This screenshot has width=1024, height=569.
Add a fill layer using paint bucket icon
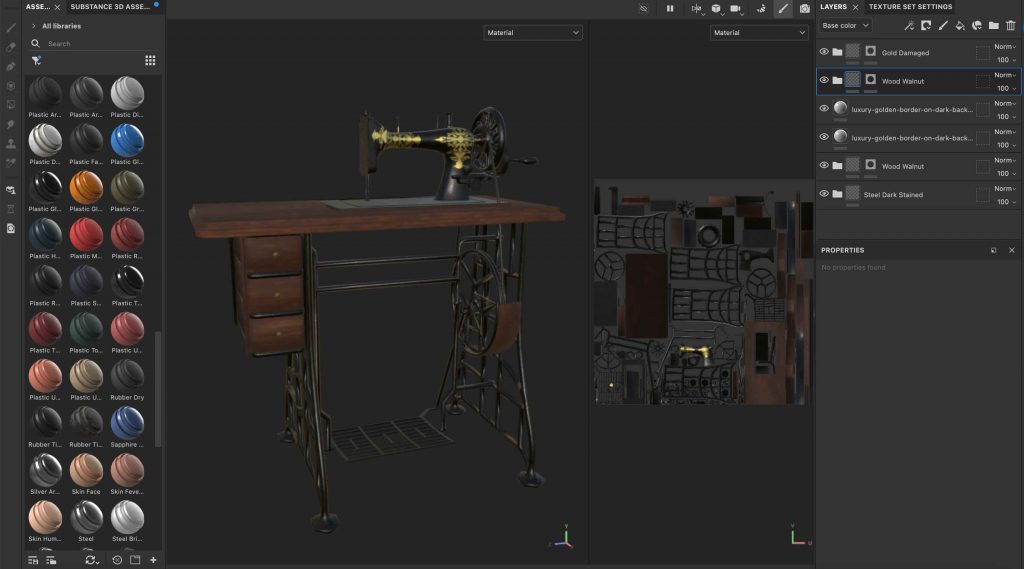tap(959, 25)
